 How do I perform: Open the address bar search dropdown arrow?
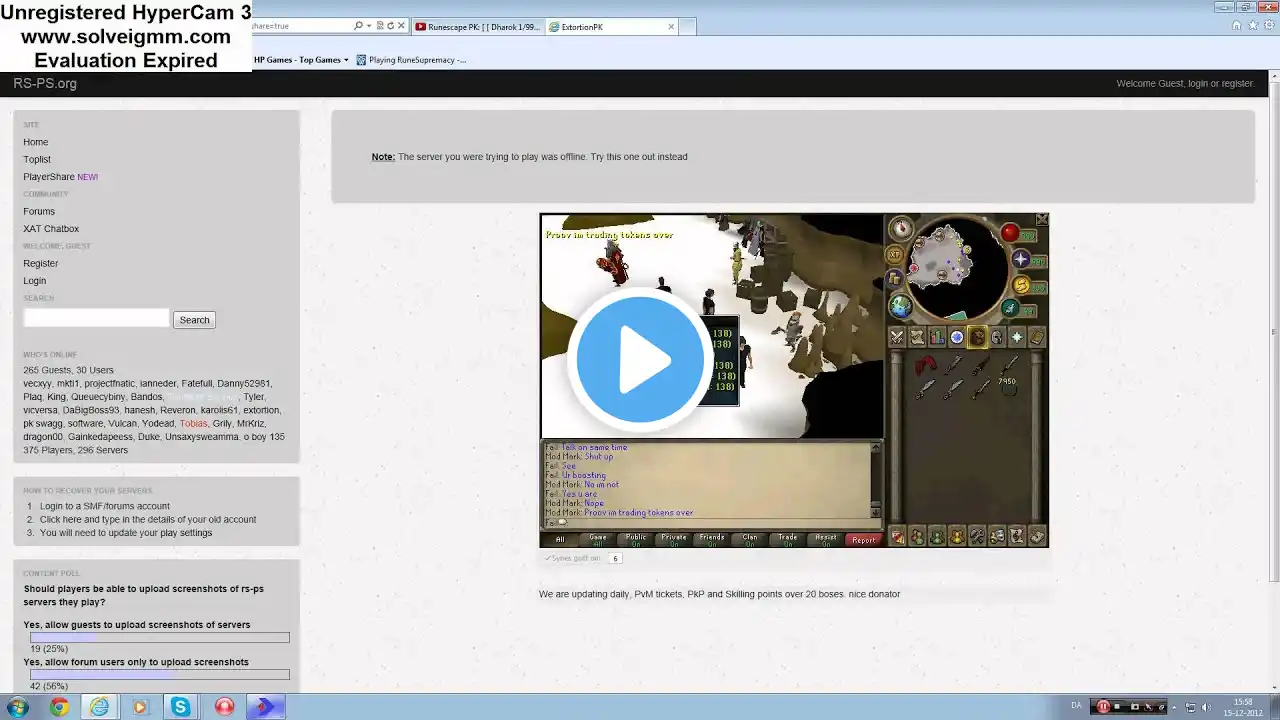[x=369, y=26]
